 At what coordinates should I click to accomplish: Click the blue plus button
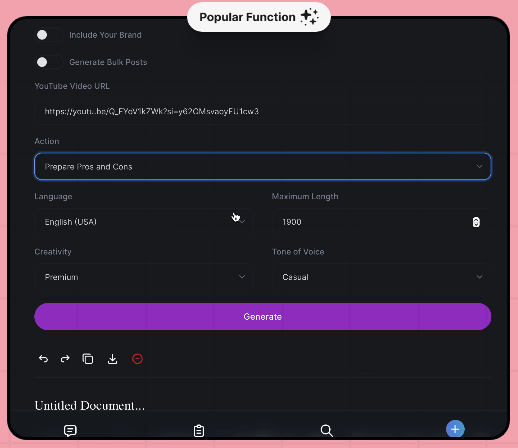tap(455, 429)
